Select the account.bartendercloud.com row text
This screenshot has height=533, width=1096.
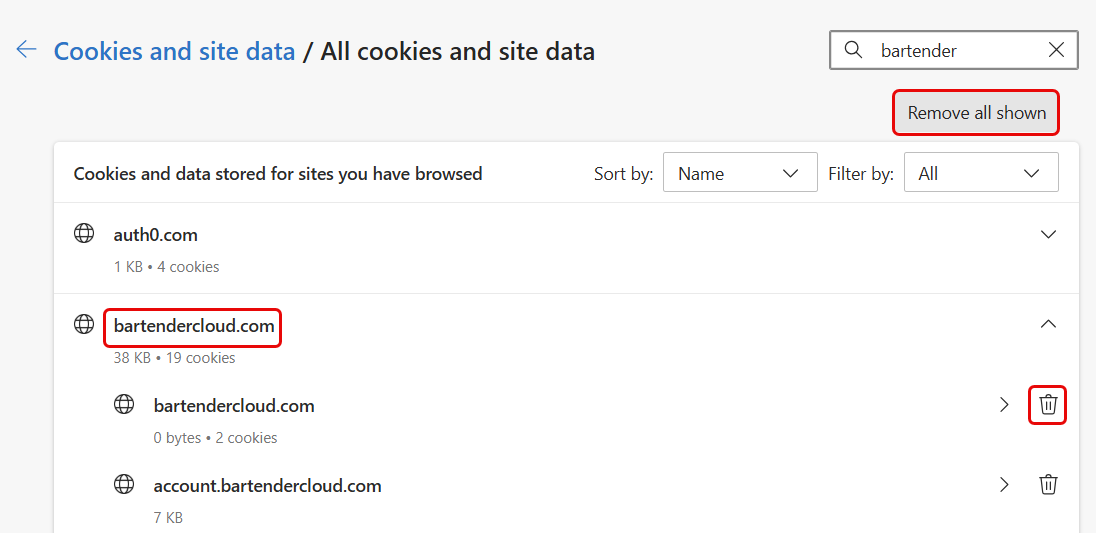click(x=268, y=485)
